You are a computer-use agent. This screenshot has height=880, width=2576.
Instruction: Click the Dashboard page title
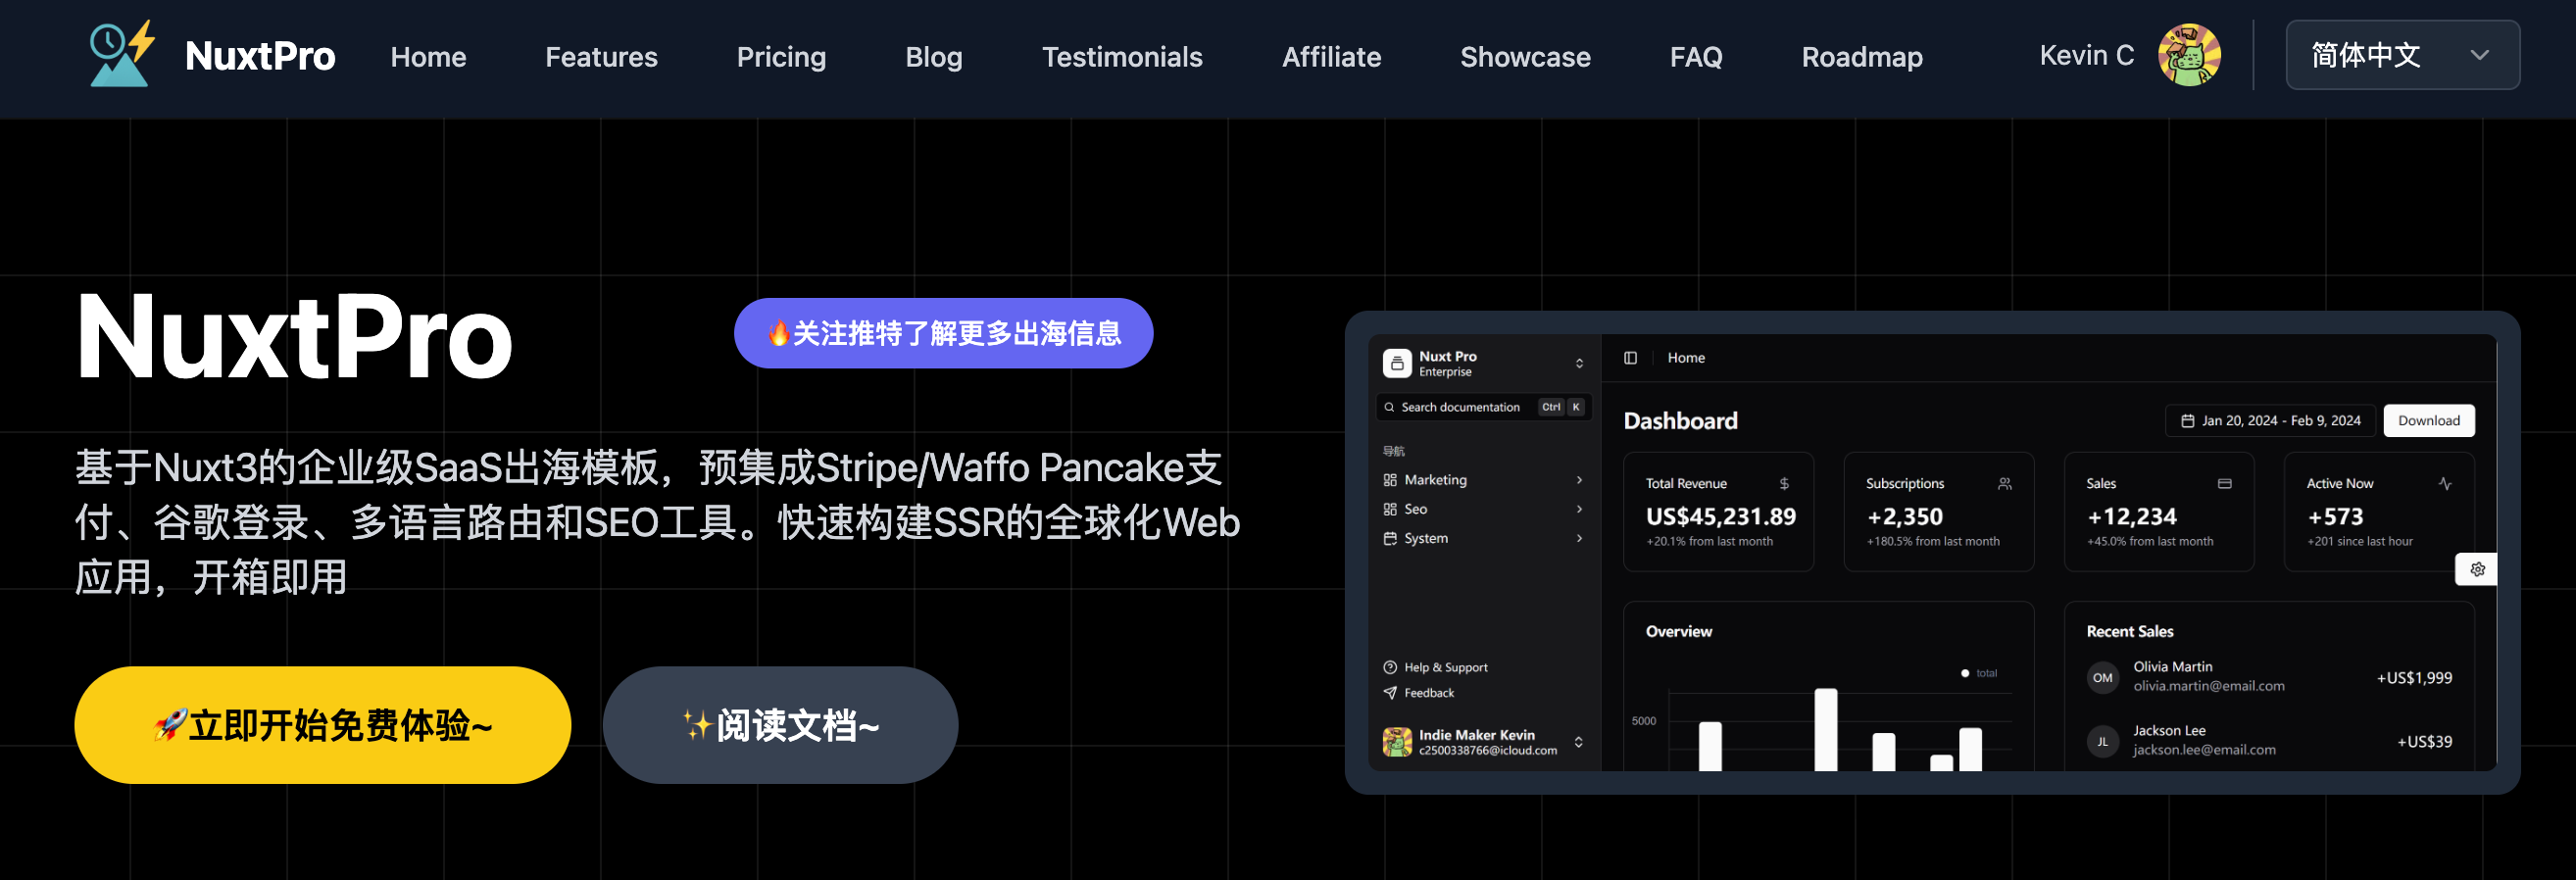coord(1680,421)
